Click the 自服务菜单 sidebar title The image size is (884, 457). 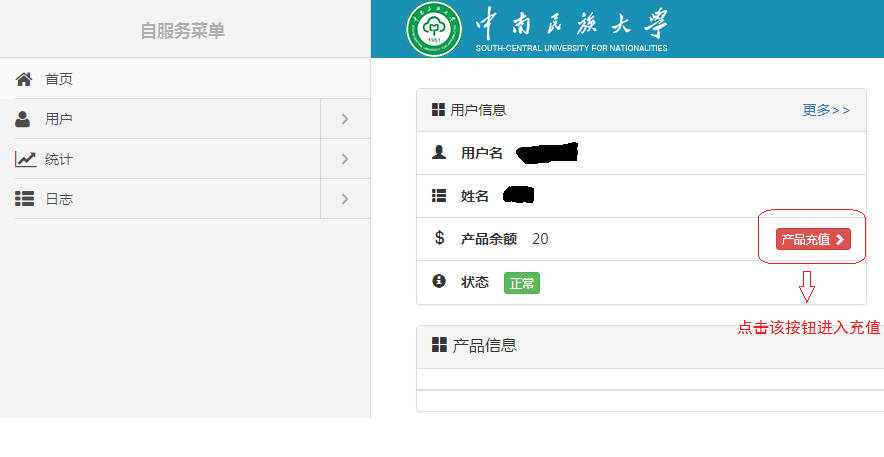[x=183, y=31]
